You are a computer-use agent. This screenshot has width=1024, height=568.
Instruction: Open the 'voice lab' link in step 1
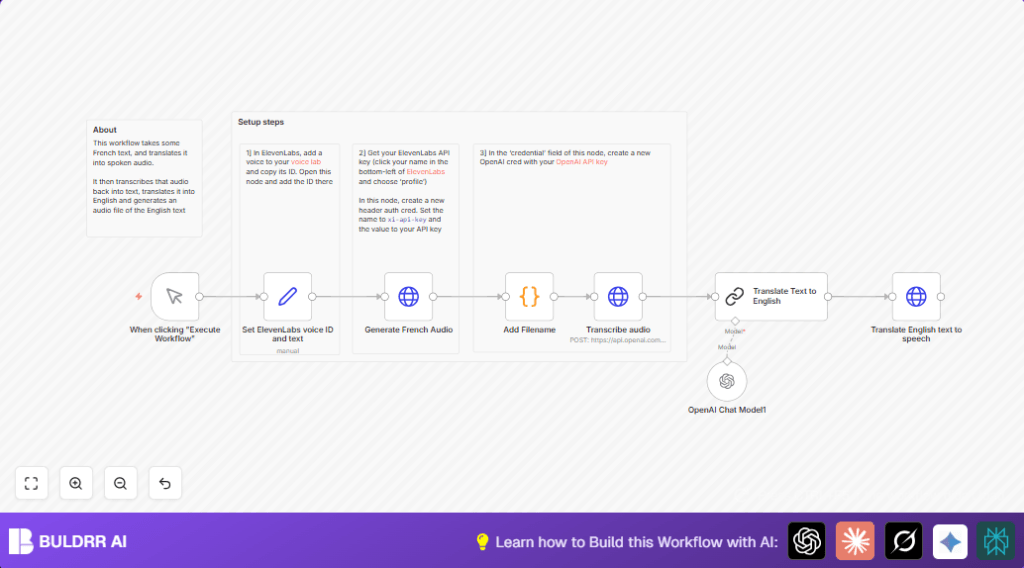306,162
